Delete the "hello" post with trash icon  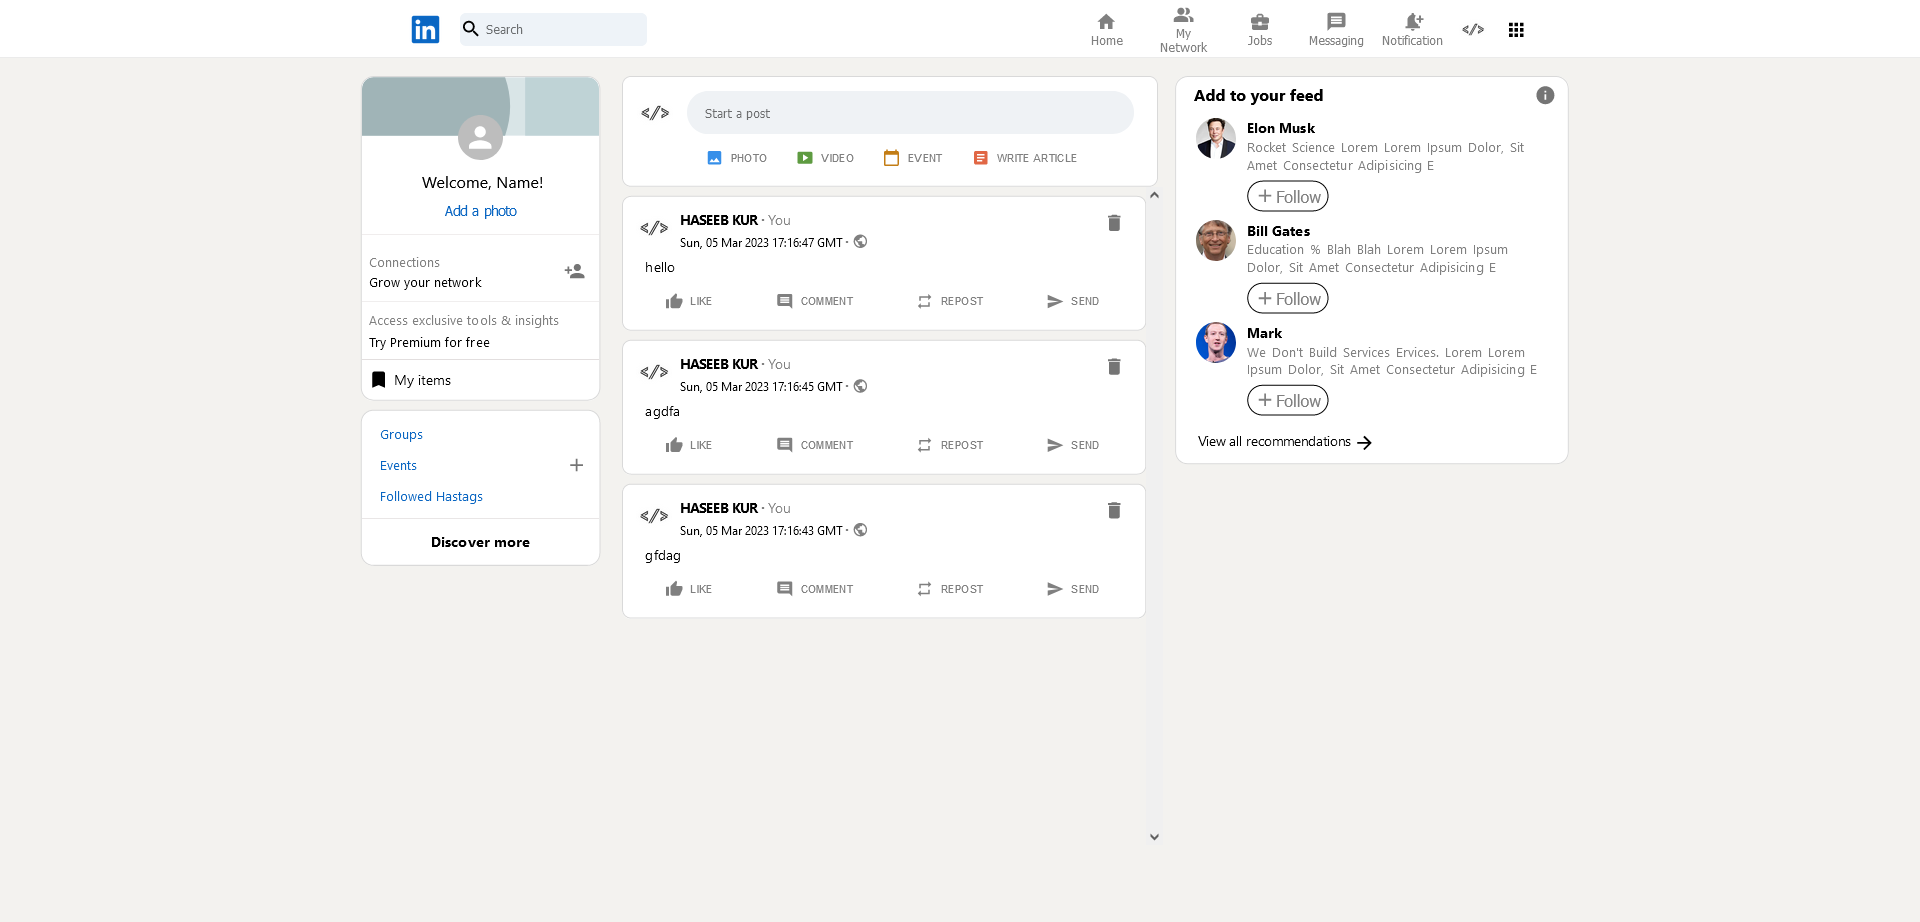1114,223
